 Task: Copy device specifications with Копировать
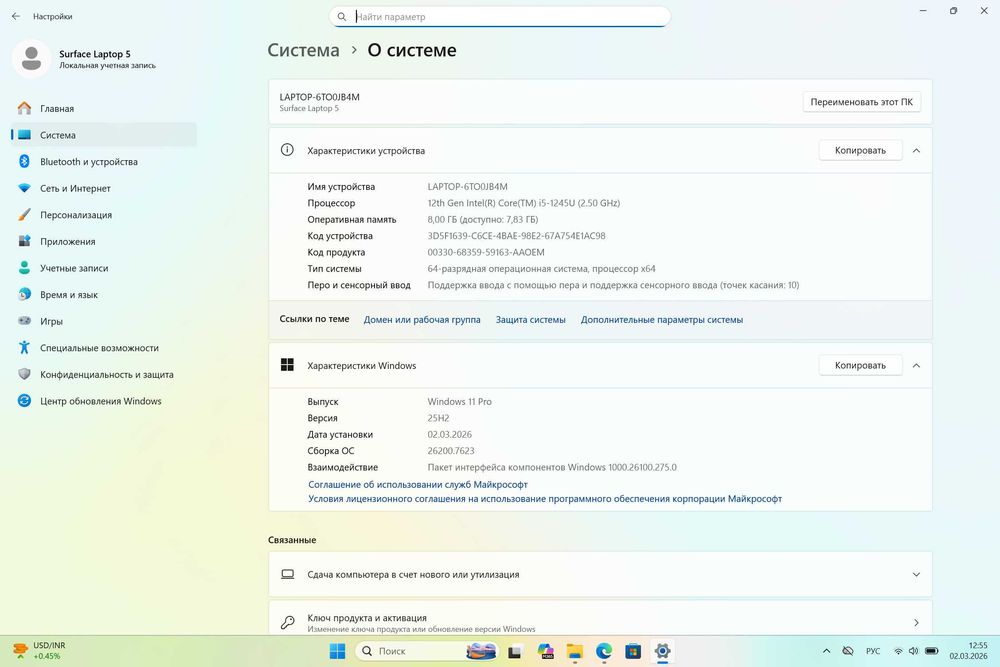point(860,150)
